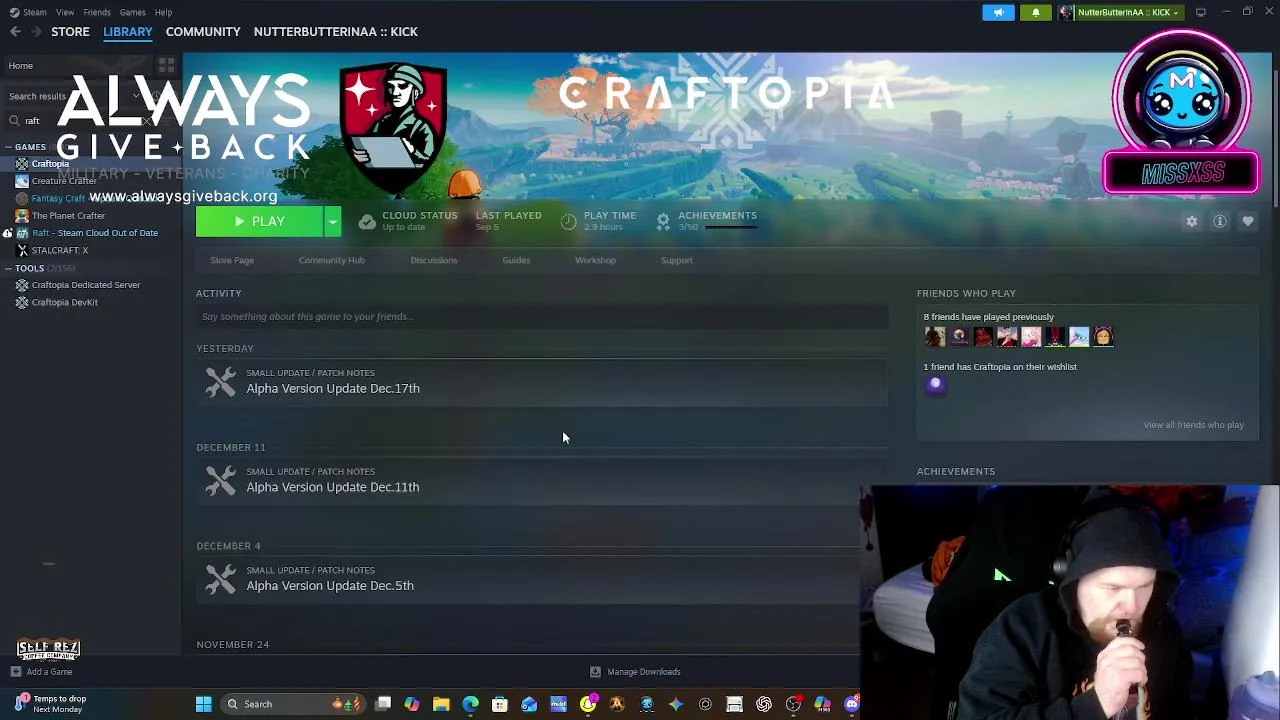Click the green PLAY button

[259, 221]
